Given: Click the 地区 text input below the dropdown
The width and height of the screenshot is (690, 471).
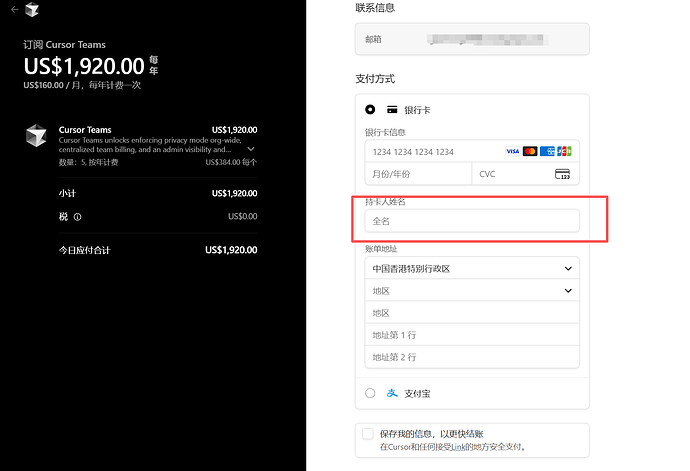Looking at the screenshot, I should tap(472, 313).
